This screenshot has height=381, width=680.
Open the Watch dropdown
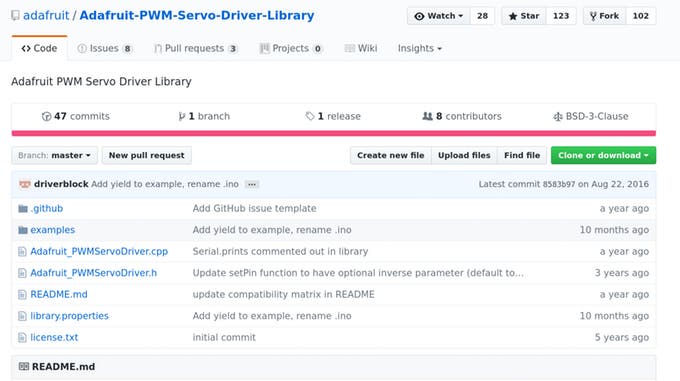point(438,16)
